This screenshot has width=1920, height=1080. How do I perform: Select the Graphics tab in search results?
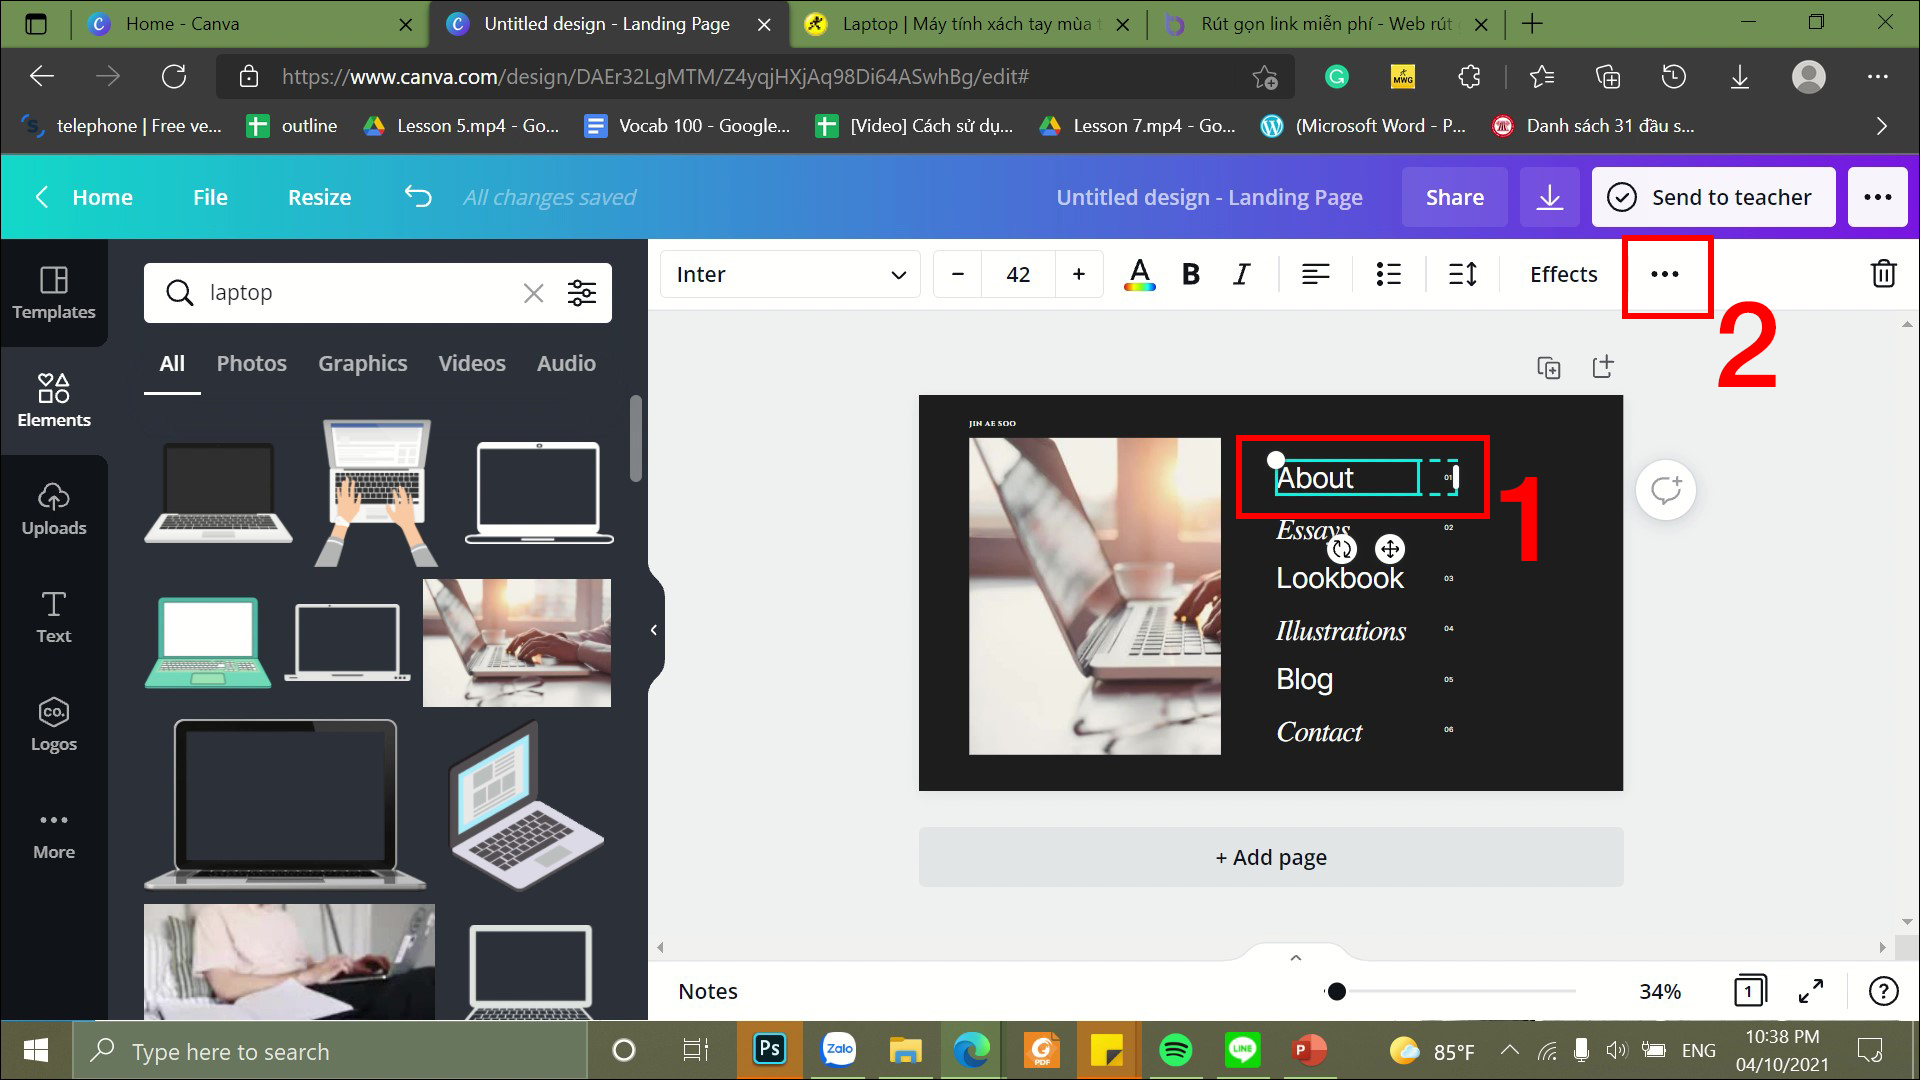[x=361, y=363]
